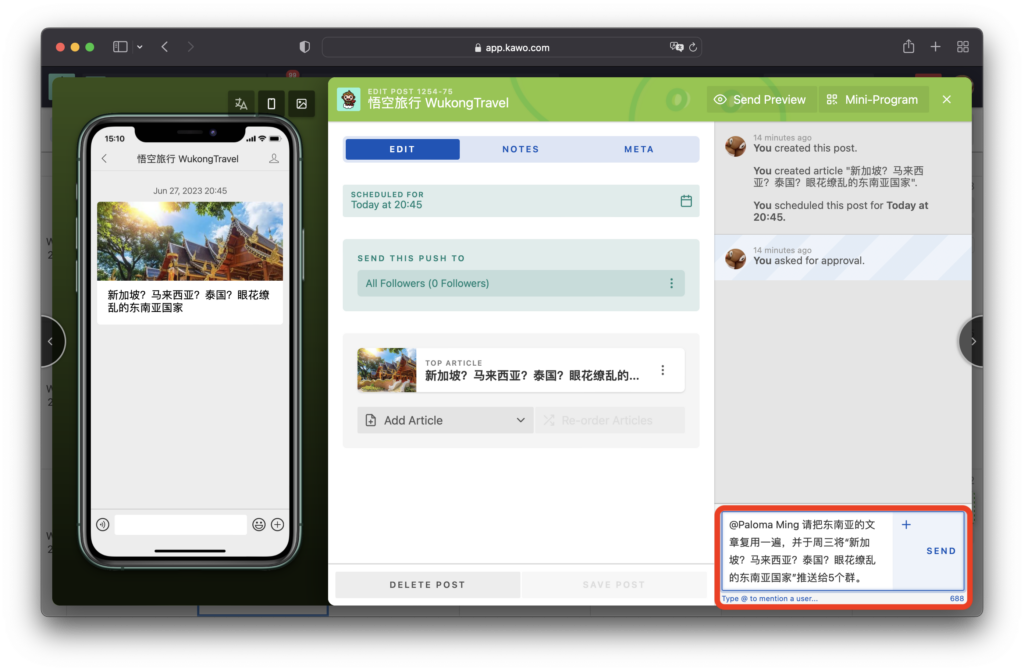Select the image preview icon above the phone
1024x671 pixels.
point(301,103)
